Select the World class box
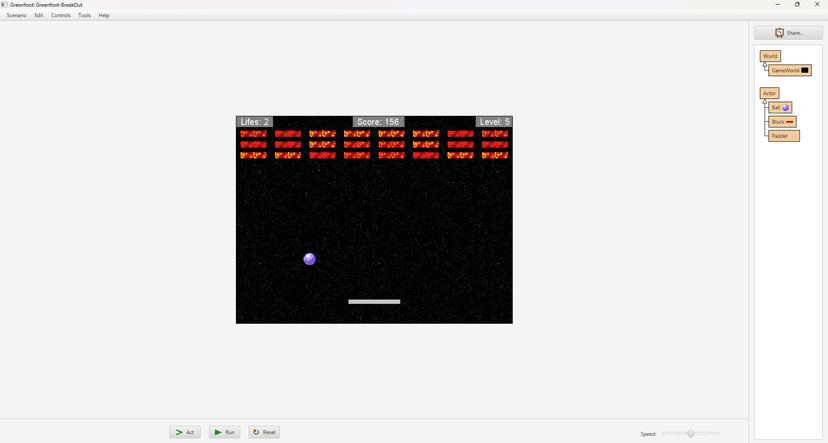Viewport: 828px width, 443px height. 770,56
